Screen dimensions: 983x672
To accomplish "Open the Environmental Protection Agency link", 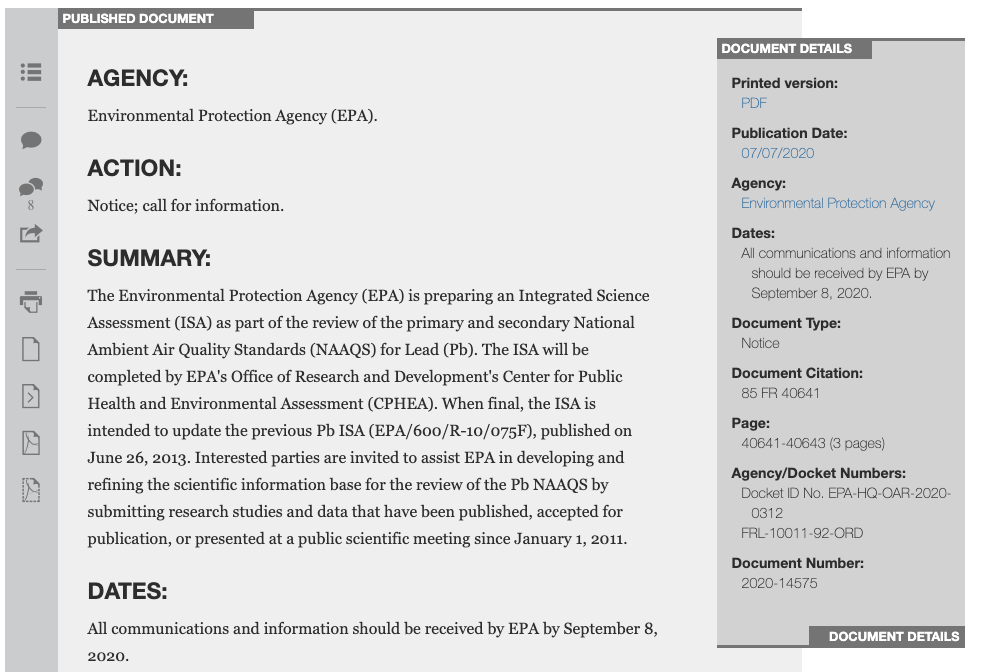I will coord(838,203).
